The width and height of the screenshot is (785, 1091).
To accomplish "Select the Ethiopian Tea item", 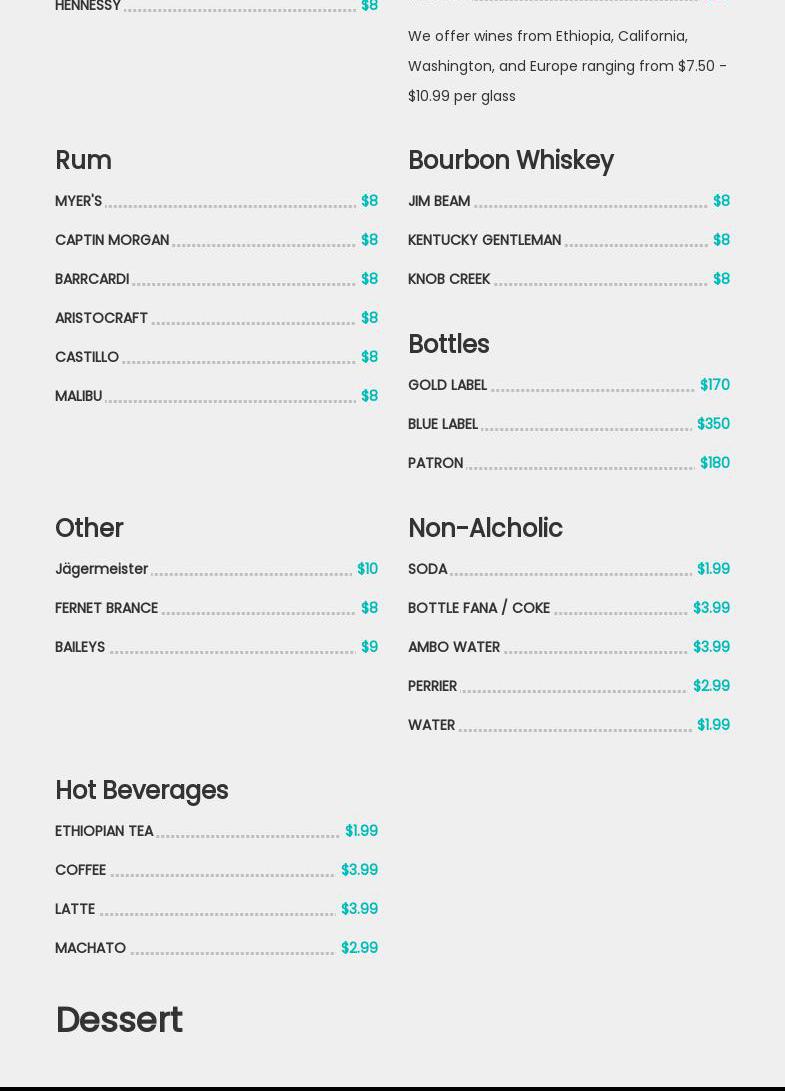I will [104, 831].
